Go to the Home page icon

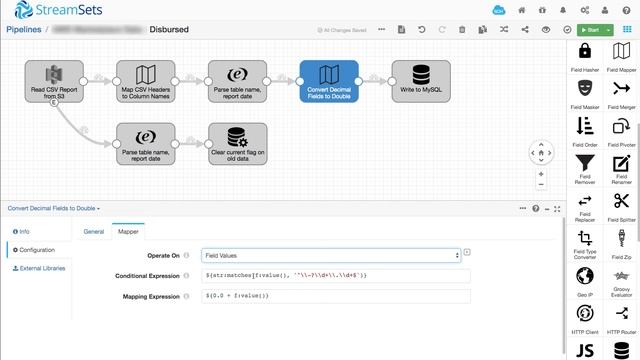522,10
